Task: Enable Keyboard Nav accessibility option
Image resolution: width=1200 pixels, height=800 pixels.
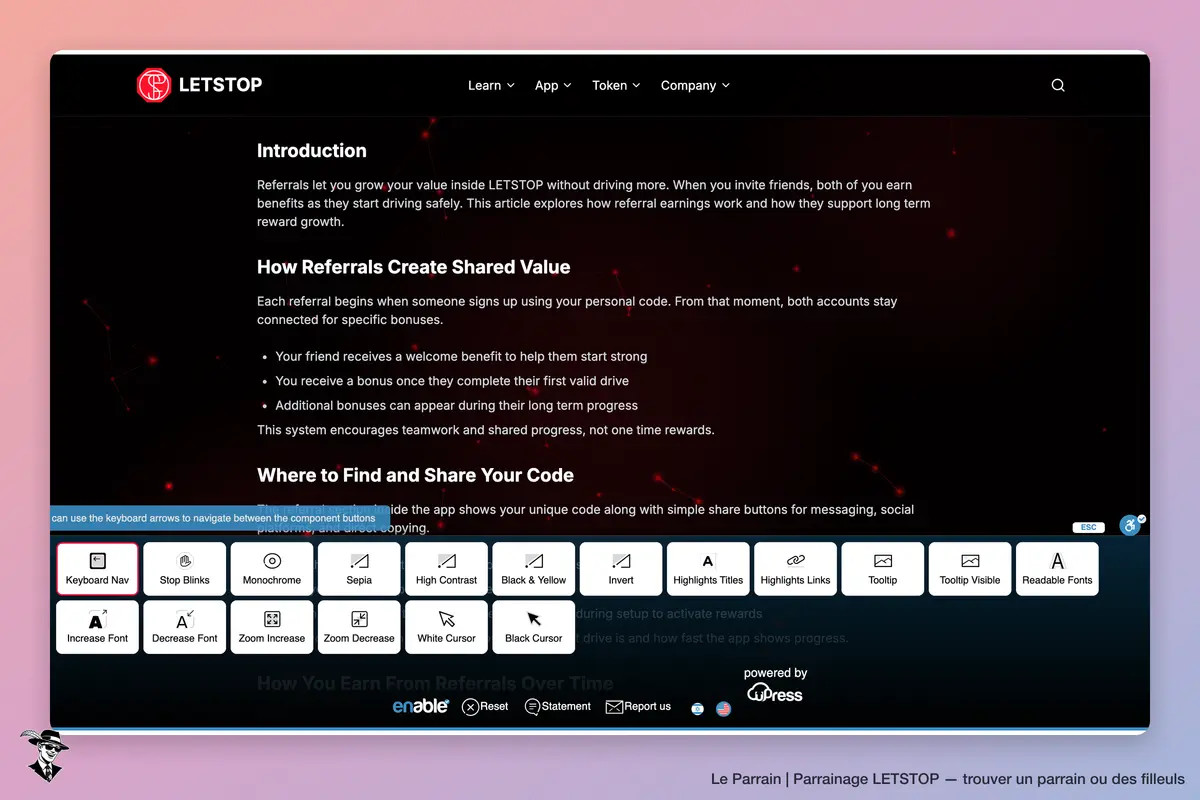Action: (97, 569)
